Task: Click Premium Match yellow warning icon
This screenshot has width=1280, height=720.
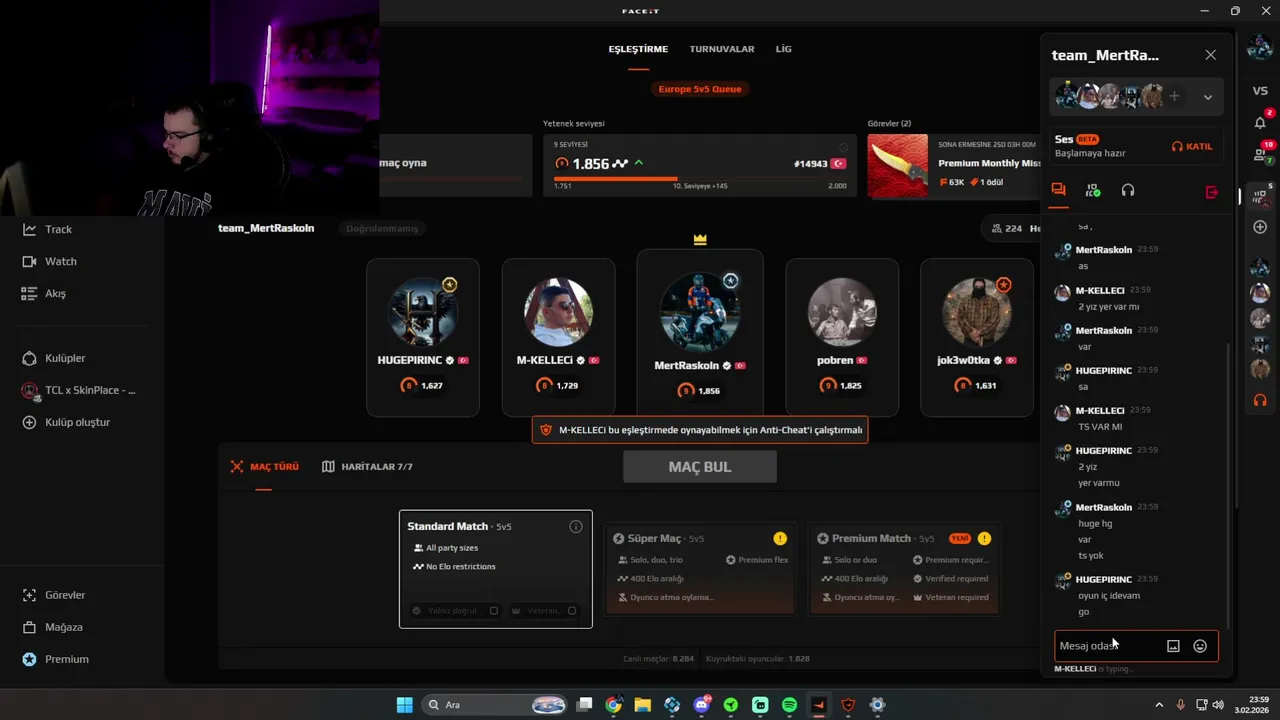Action: pos(984,538)
